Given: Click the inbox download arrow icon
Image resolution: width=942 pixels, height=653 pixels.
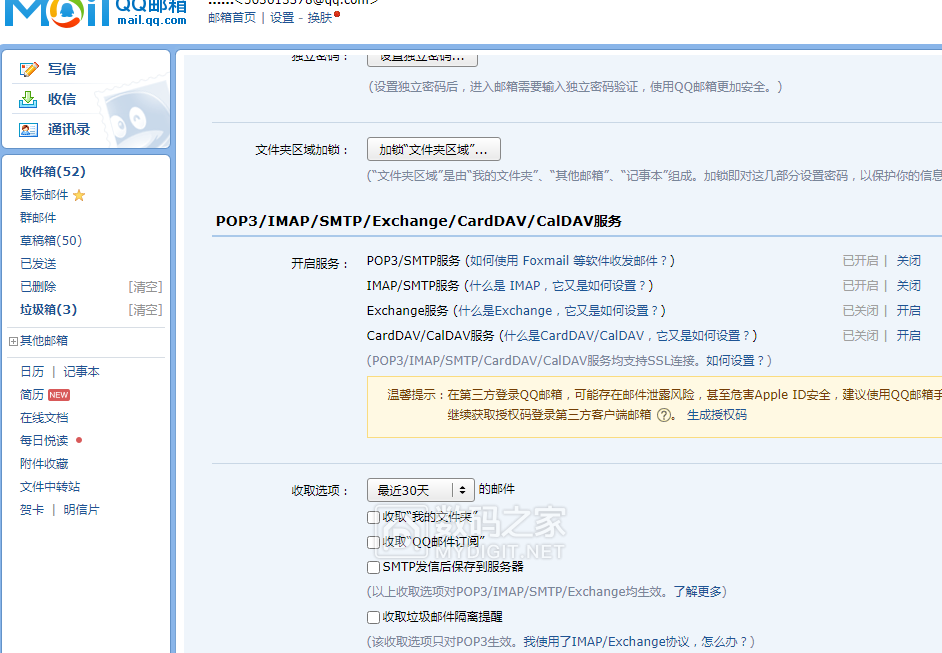Looking at the screenshot, I should pyautogui.click(x=29, y=100).
